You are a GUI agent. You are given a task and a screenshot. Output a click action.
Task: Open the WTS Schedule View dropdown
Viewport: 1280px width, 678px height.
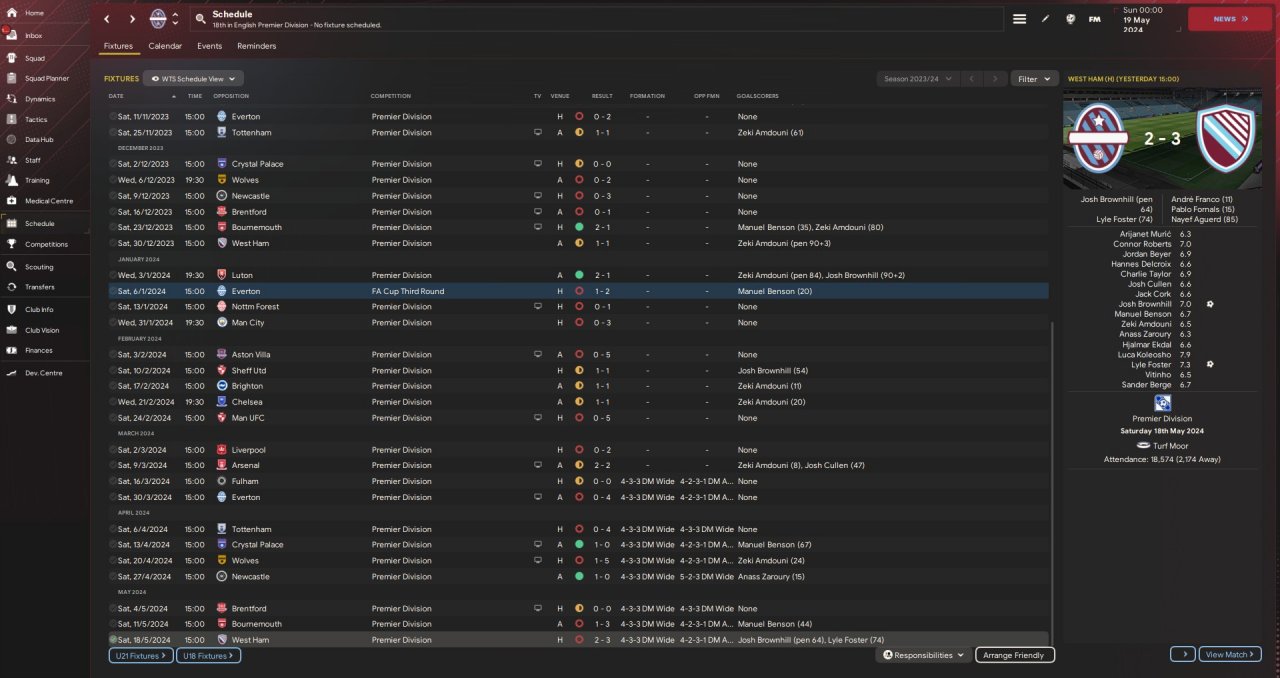pos(193,78)
